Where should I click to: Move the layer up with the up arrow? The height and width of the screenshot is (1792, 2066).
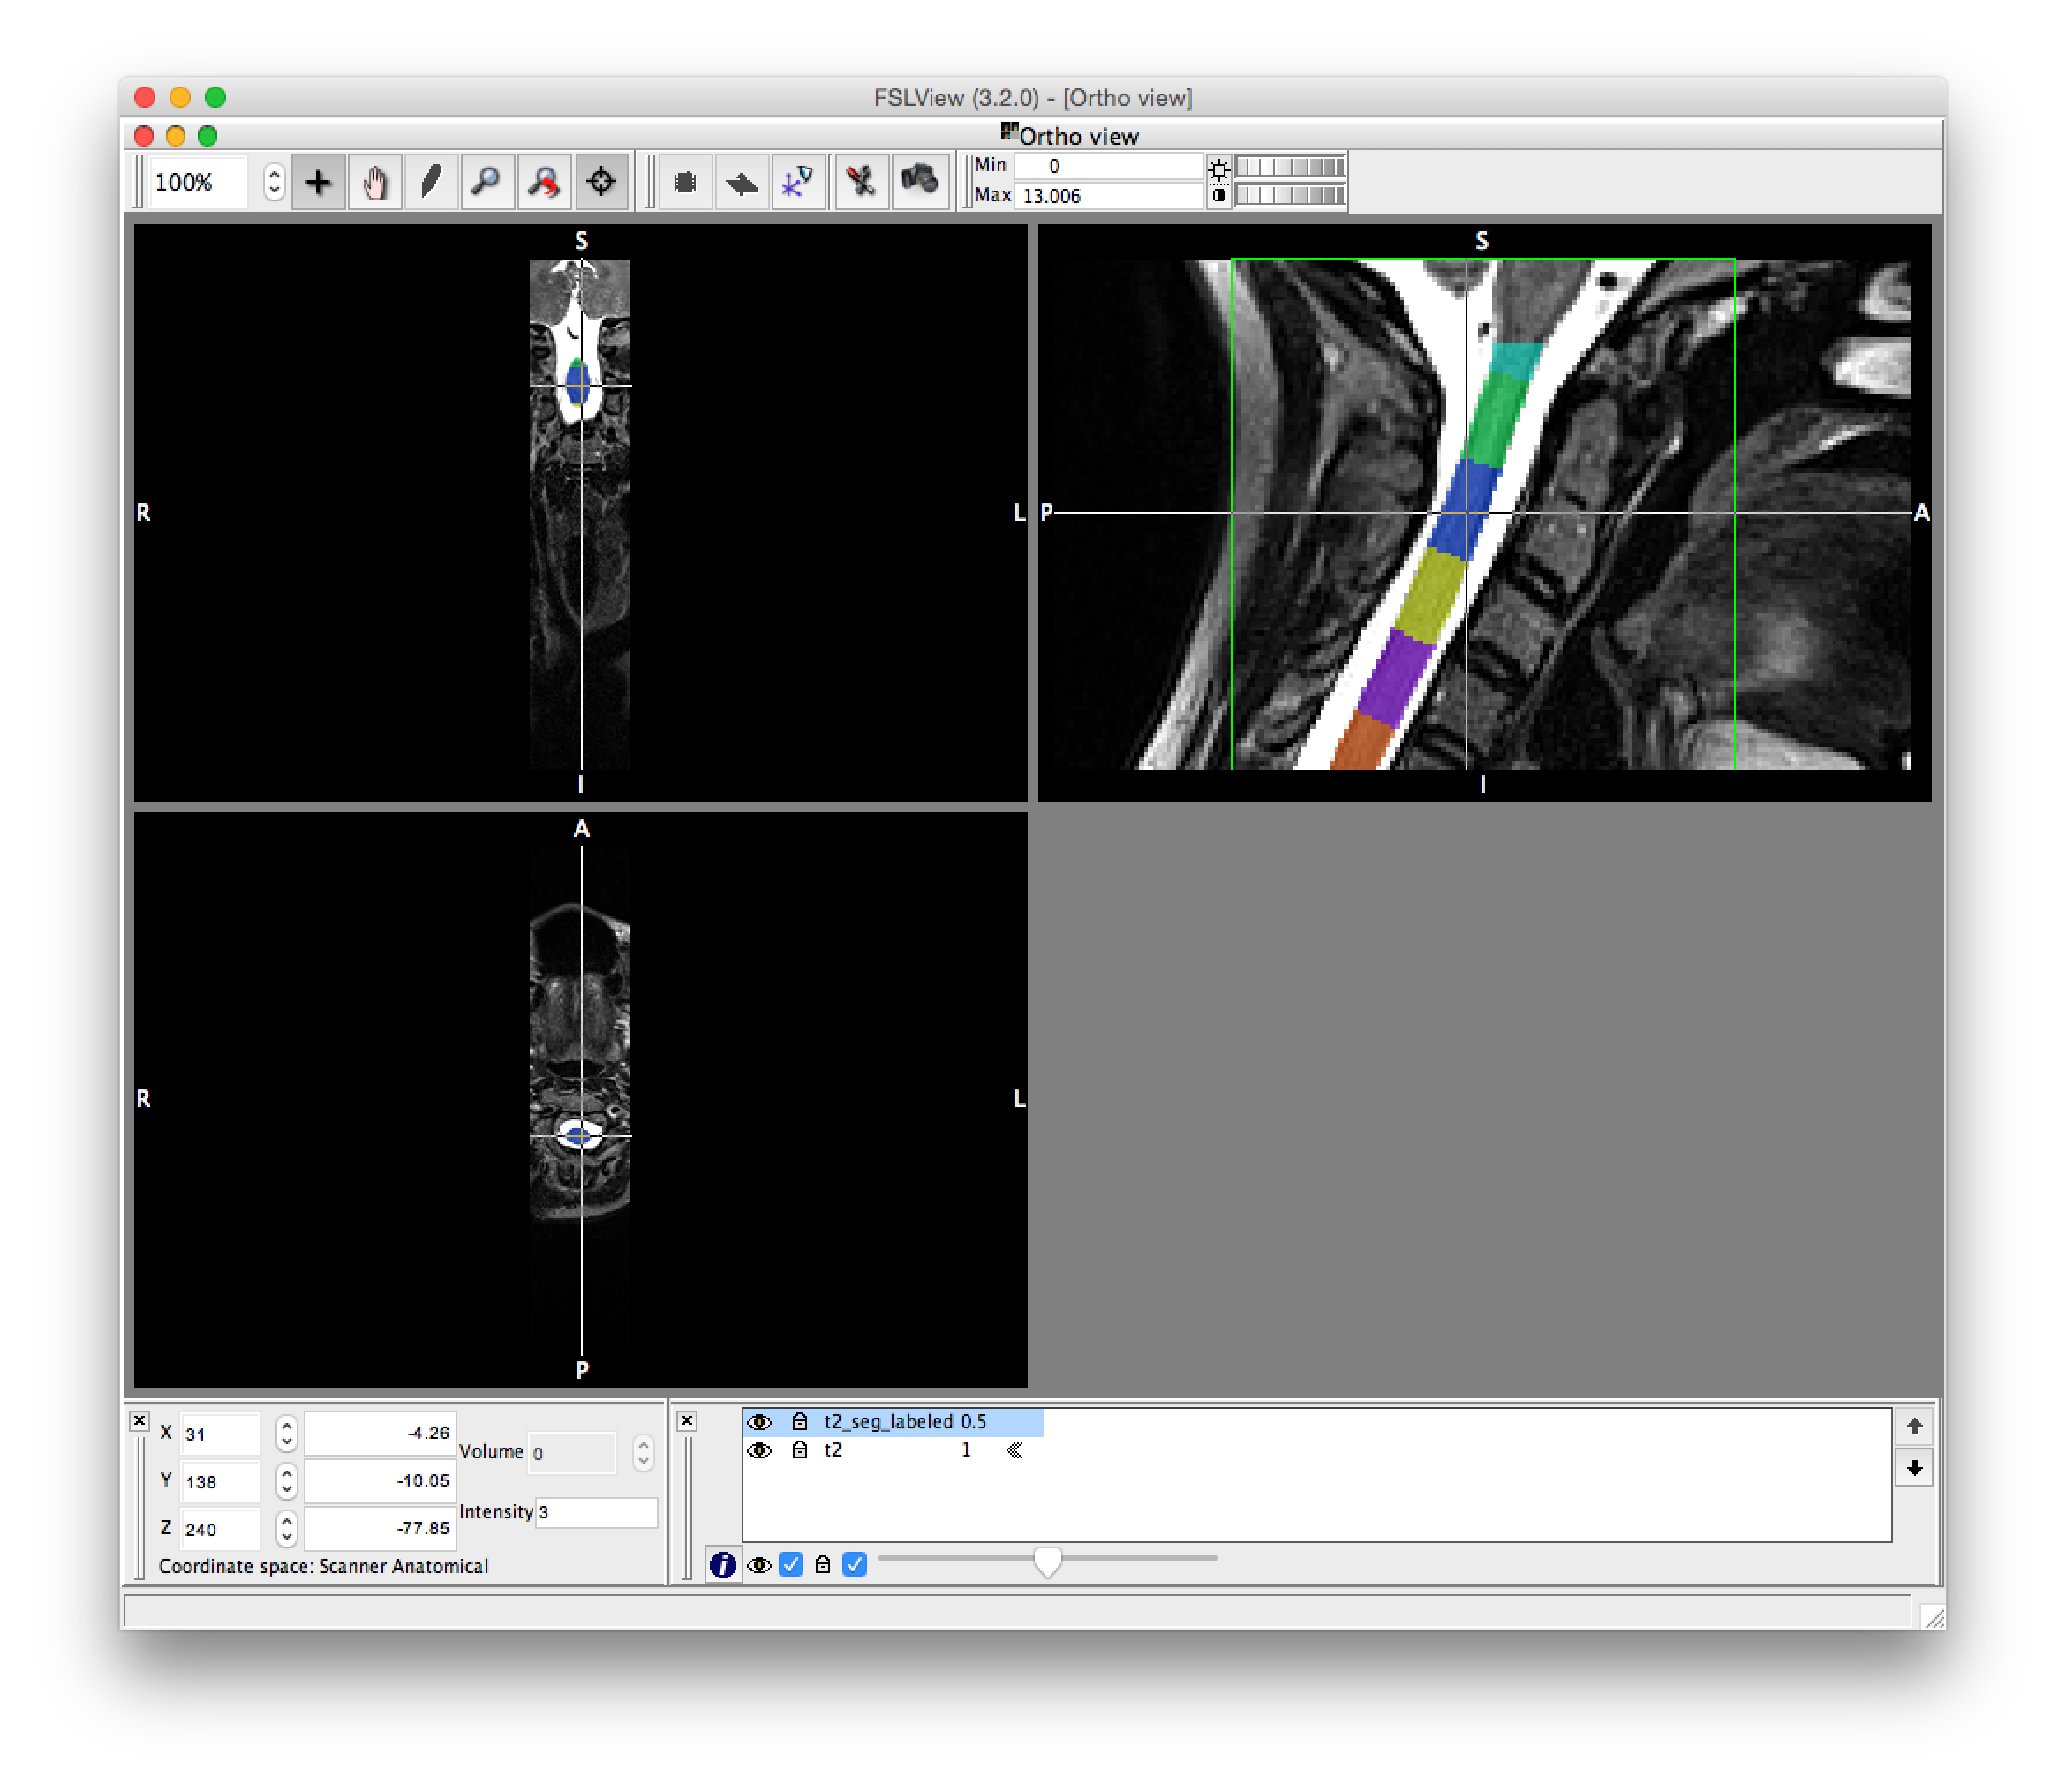coord(1916,1424)
